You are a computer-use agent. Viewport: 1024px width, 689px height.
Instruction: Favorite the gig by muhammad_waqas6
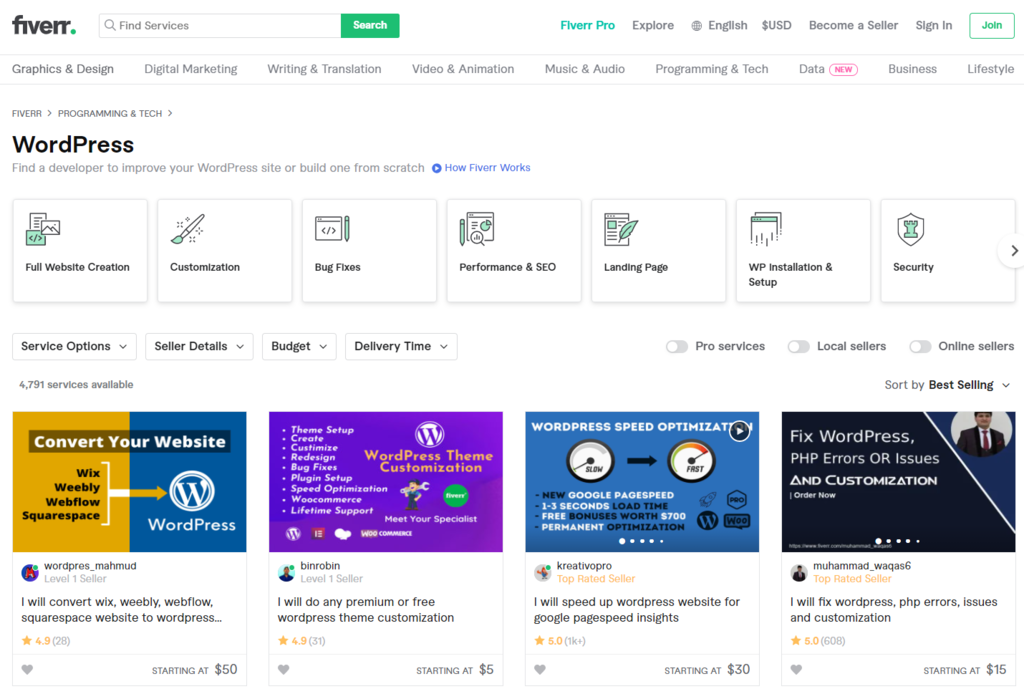coord(796,670)
